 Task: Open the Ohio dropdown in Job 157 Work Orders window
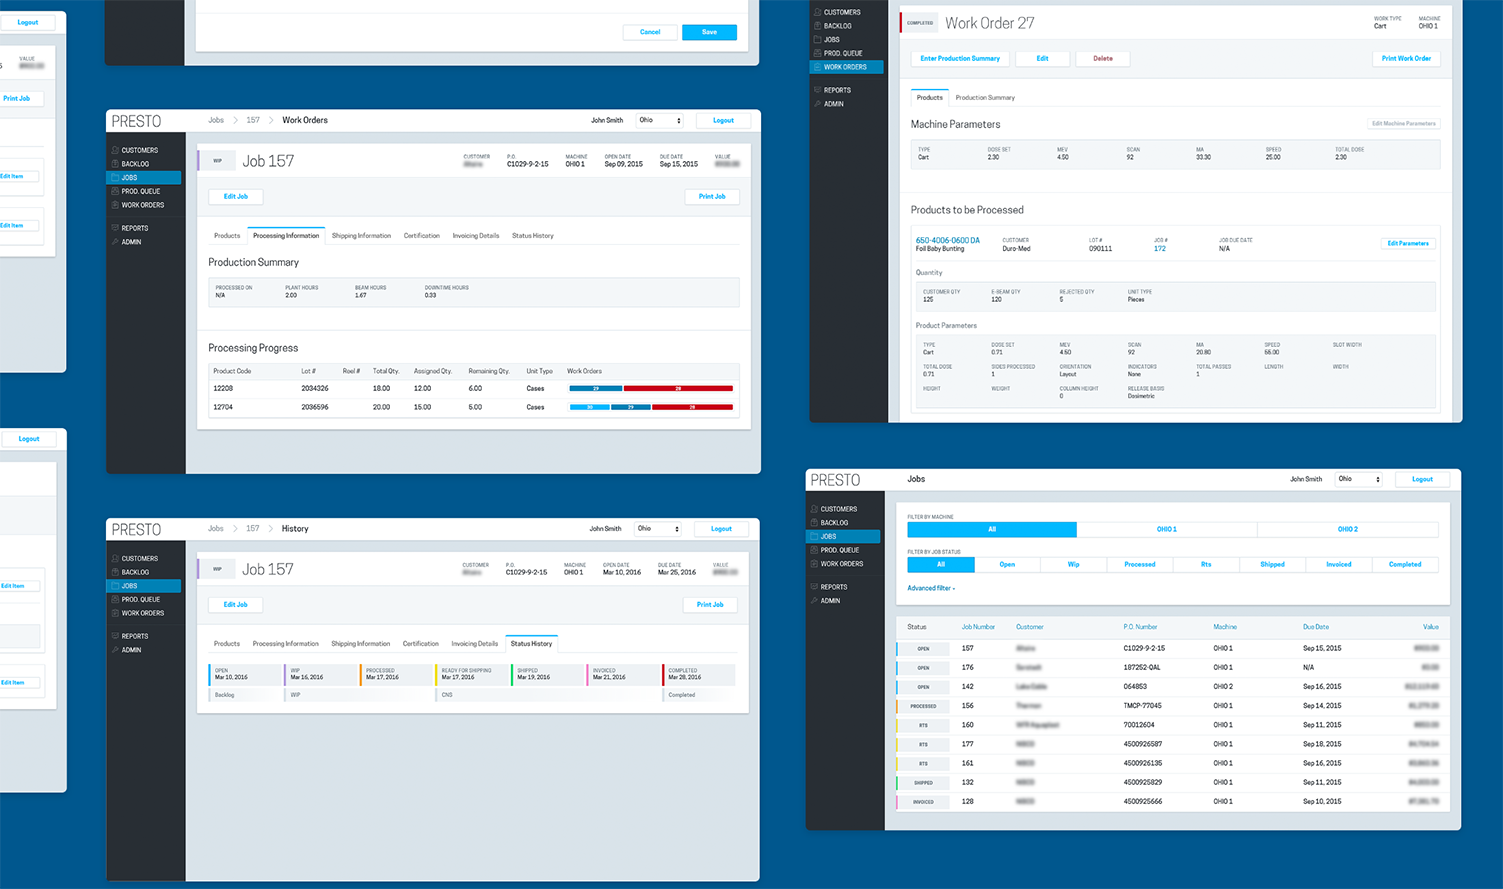pos(660,120)
